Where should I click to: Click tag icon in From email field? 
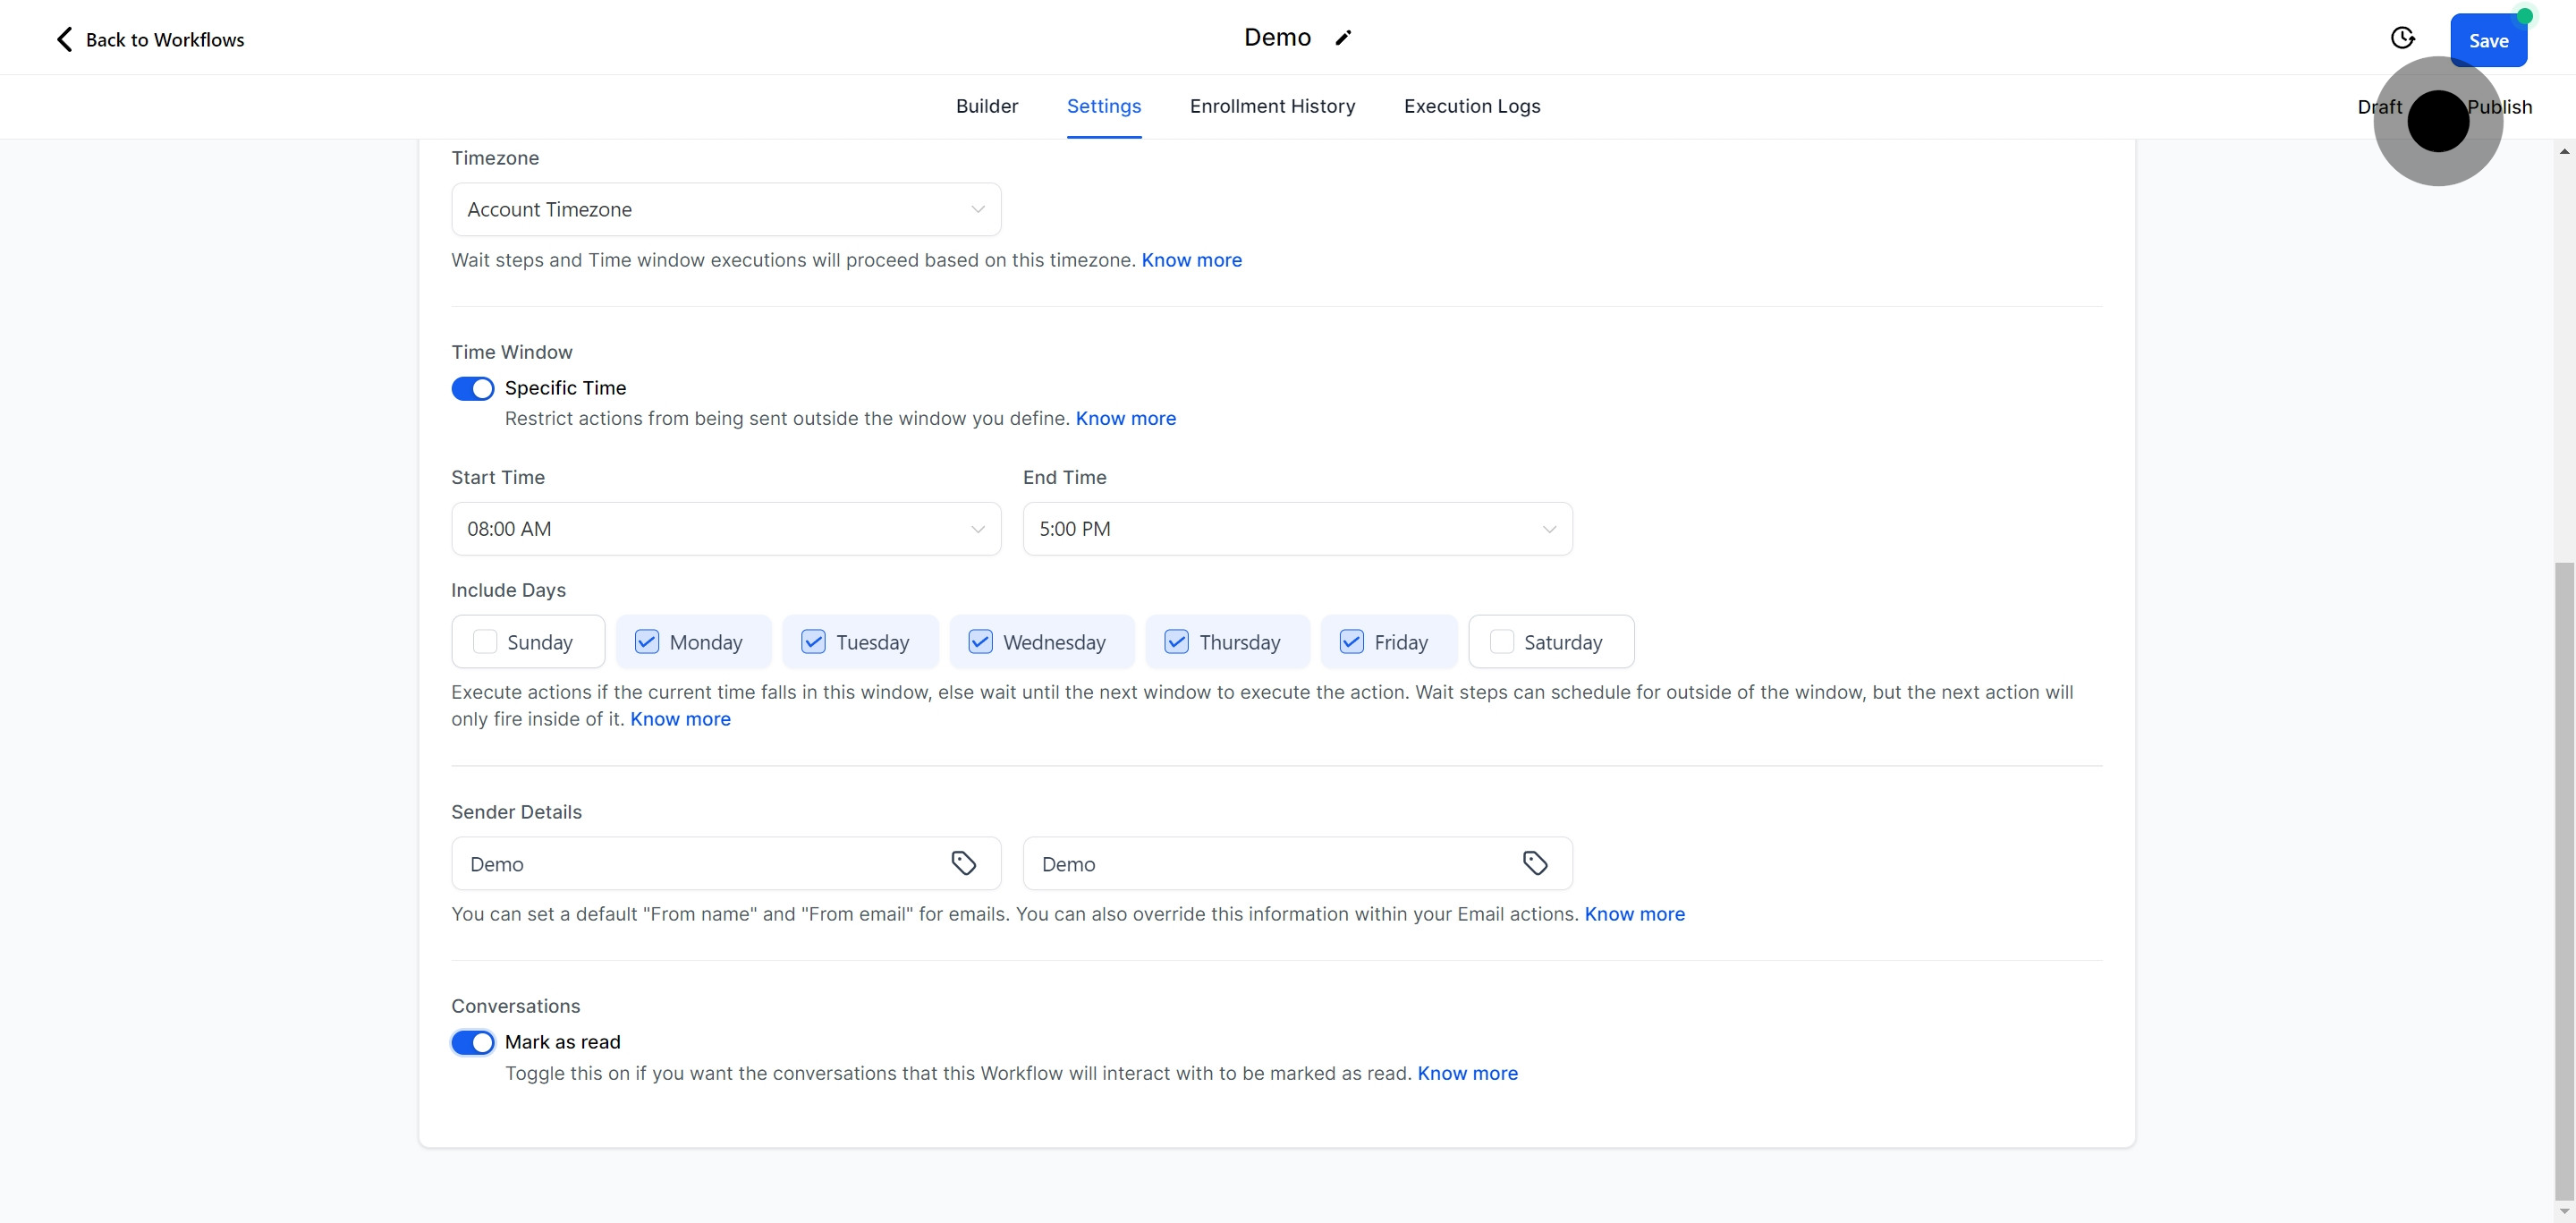(1535, 863)
